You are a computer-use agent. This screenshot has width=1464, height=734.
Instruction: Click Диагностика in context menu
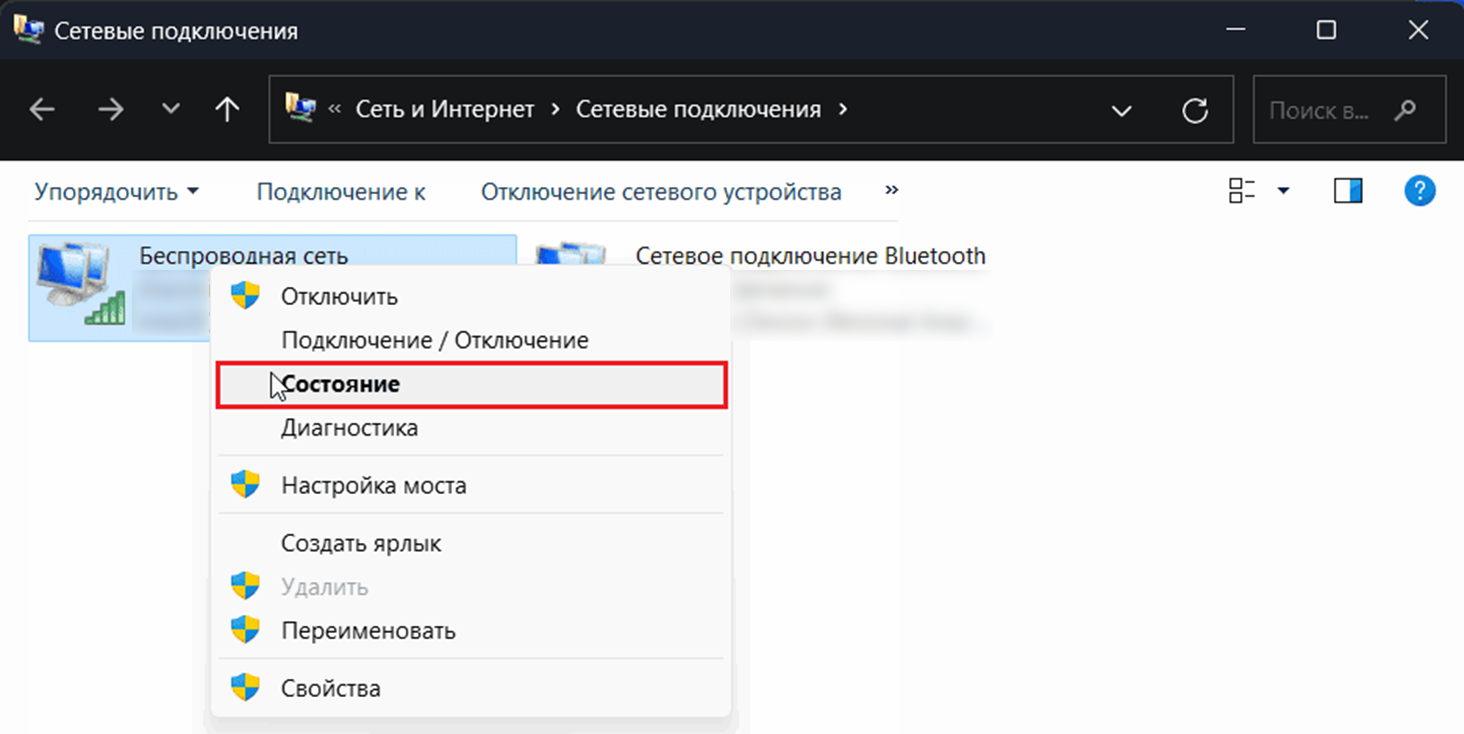pos(349,428)
